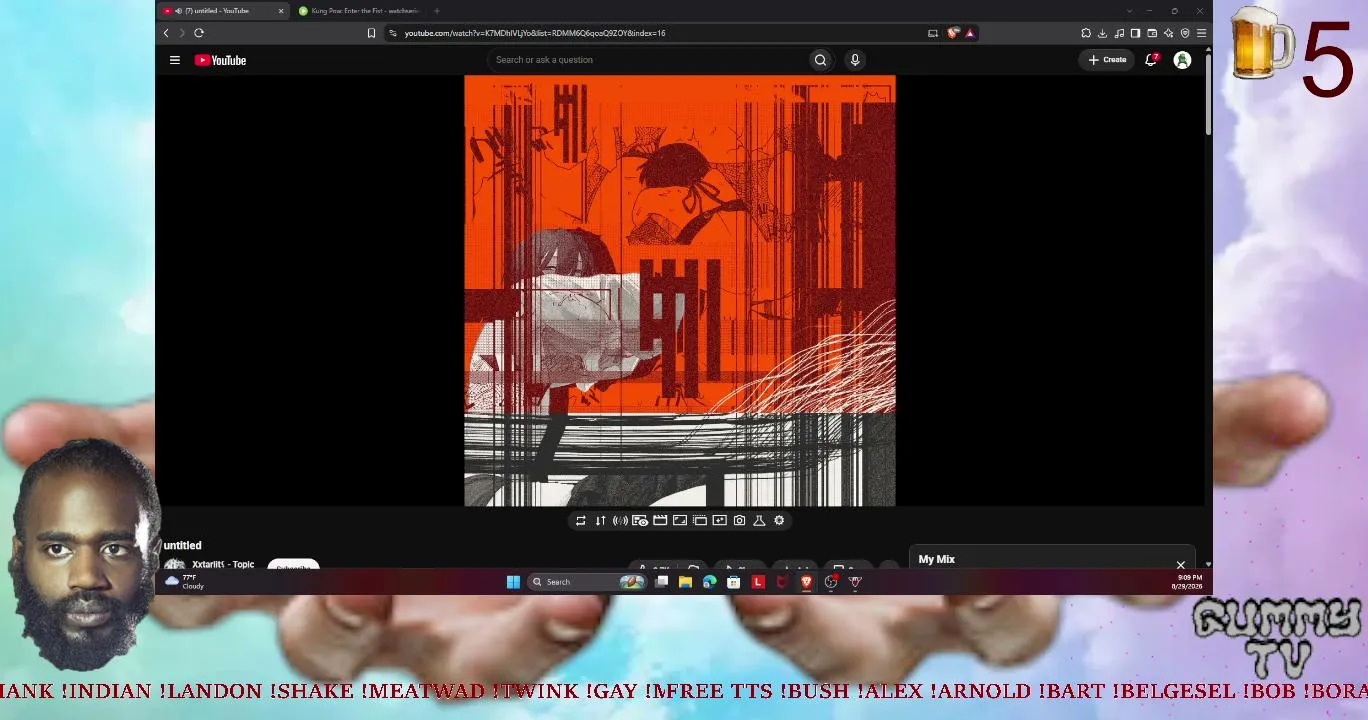Open the Brave VPN shield icon in toolbar
Screen dimensions: 1368x720
[x=1185, y=33]
